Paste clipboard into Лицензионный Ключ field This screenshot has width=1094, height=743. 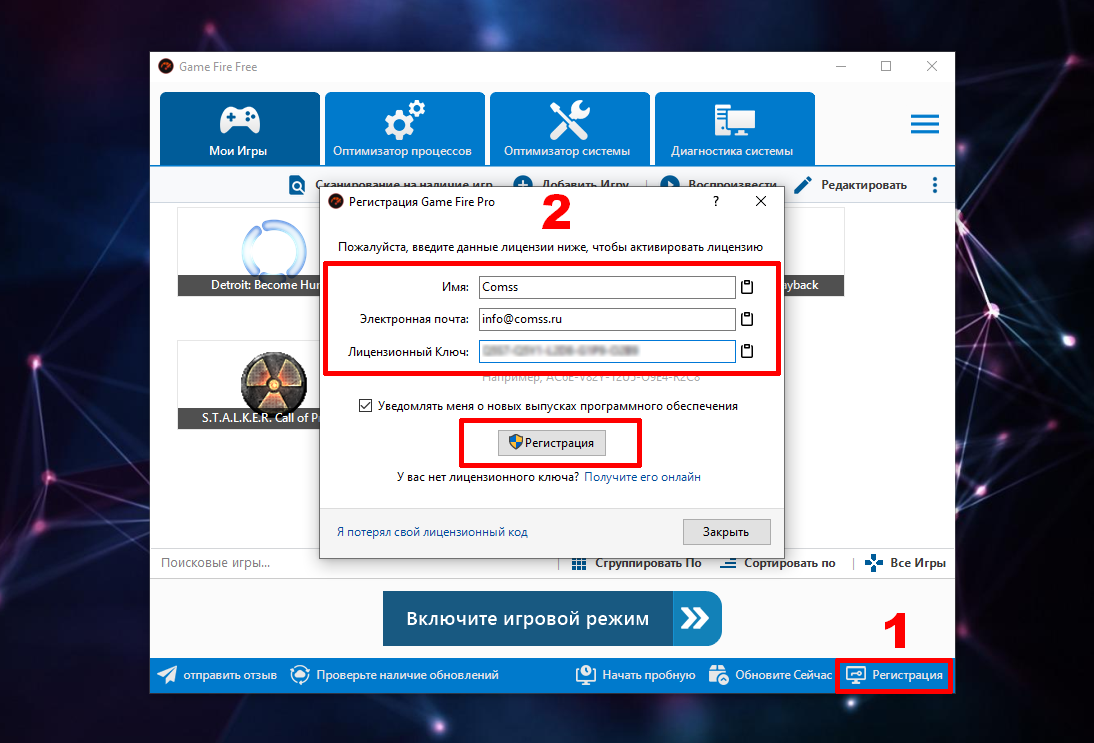747,351
